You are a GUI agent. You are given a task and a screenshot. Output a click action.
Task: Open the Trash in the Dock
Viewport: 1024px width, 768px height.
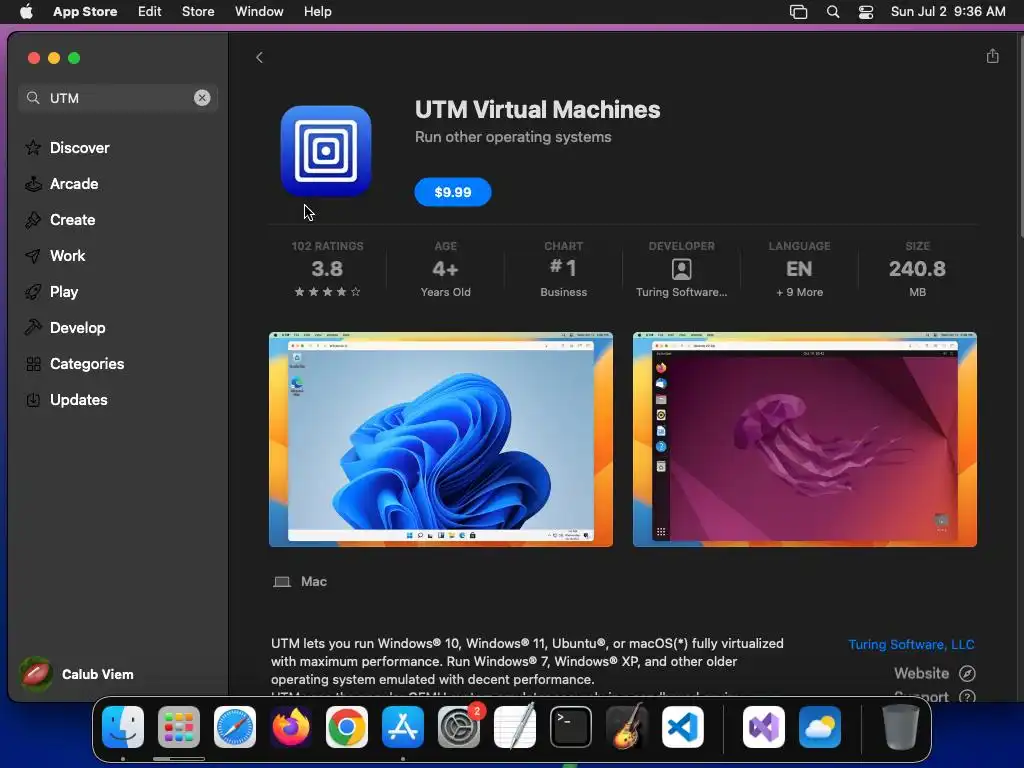(901, 727)
